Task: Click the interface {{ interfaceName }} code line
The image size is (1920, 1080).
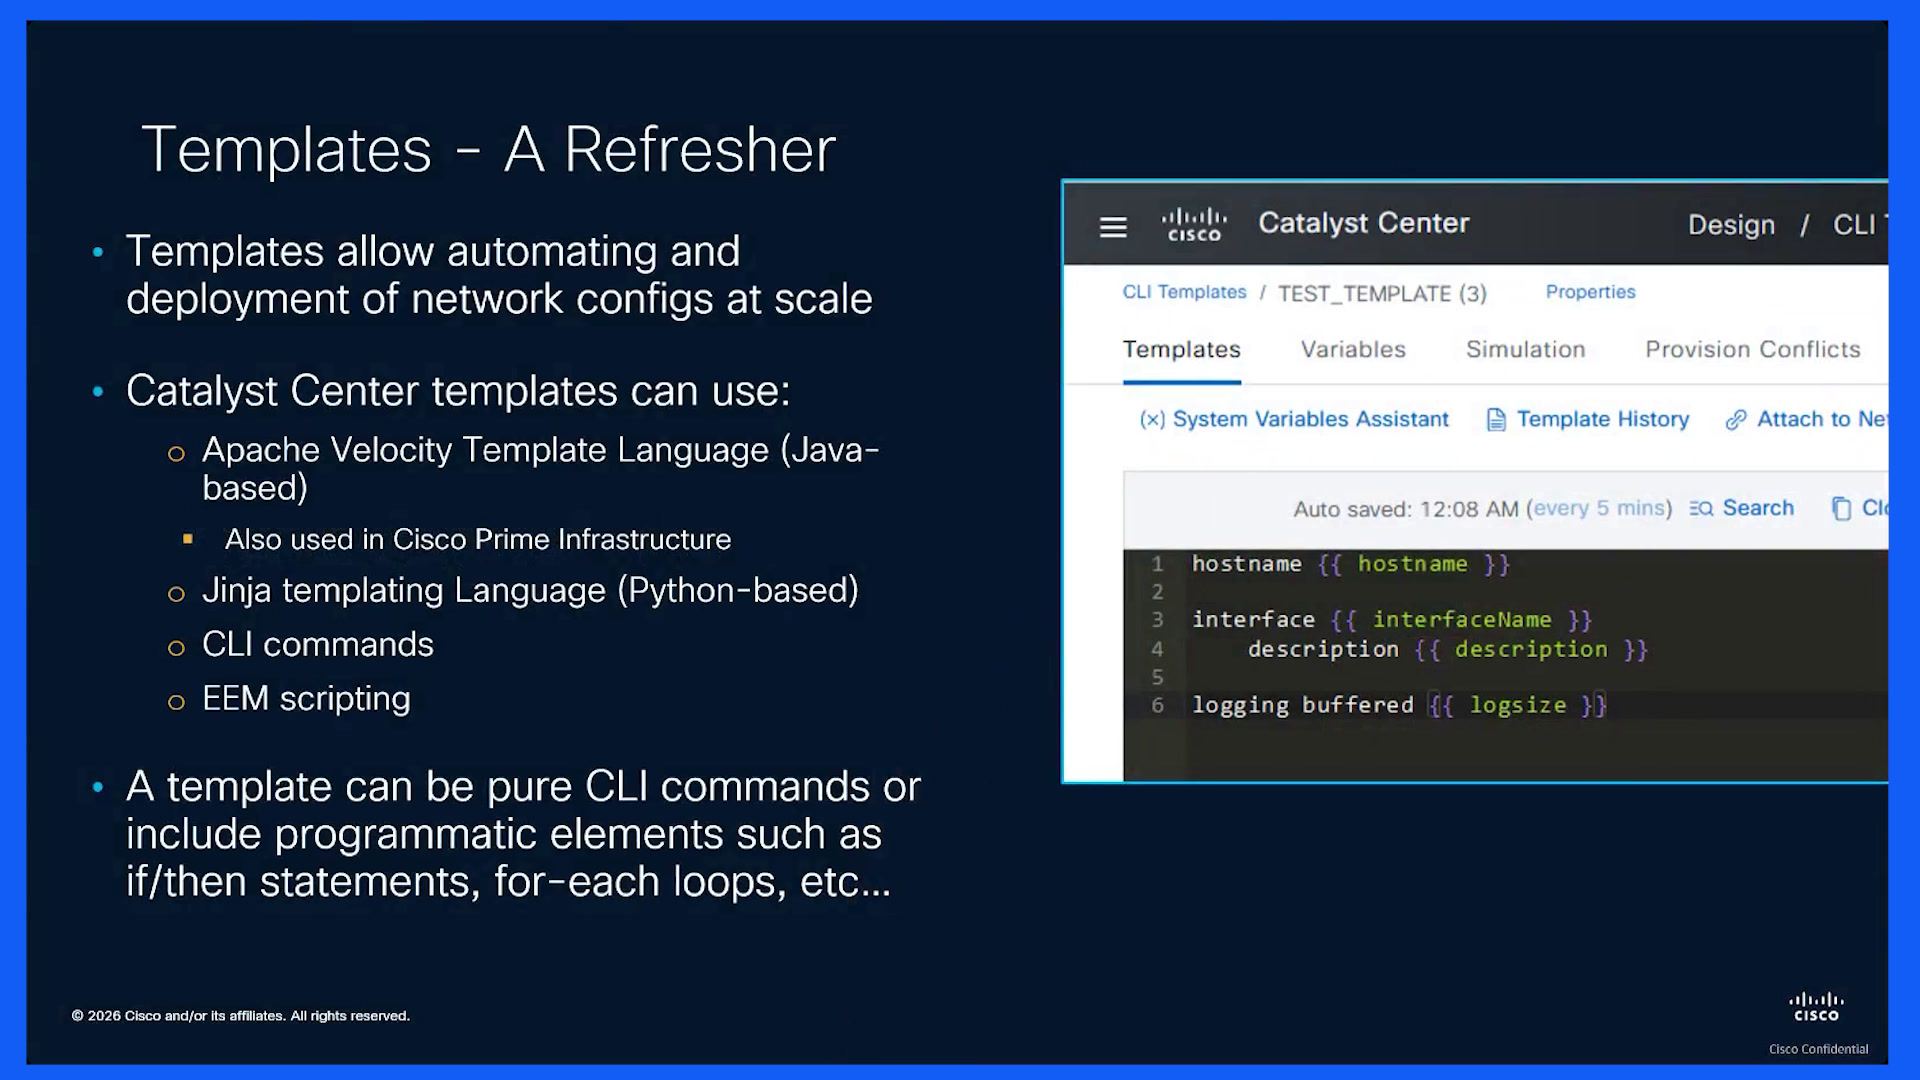Action: (1391, 621)
